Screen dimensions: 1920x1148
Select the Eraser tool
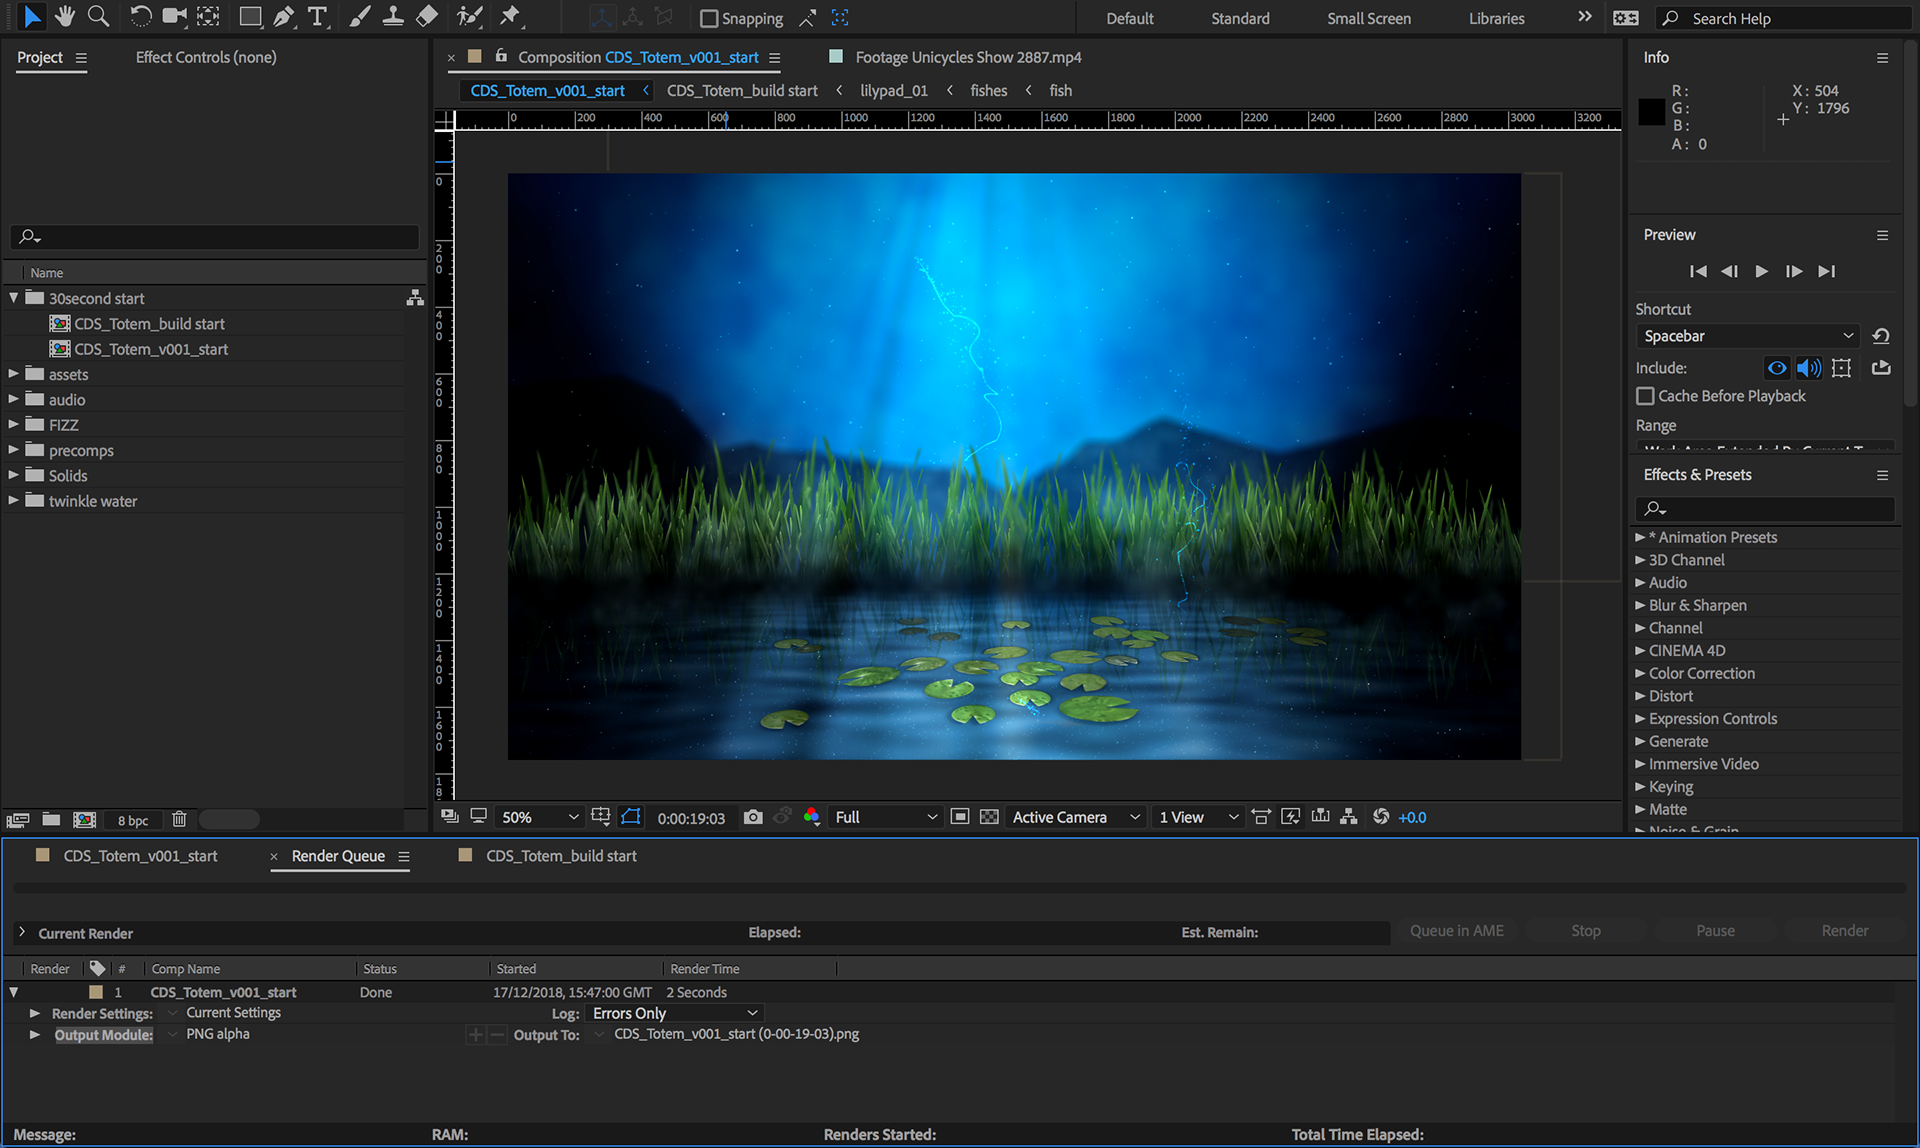click(x=427, y=16)
